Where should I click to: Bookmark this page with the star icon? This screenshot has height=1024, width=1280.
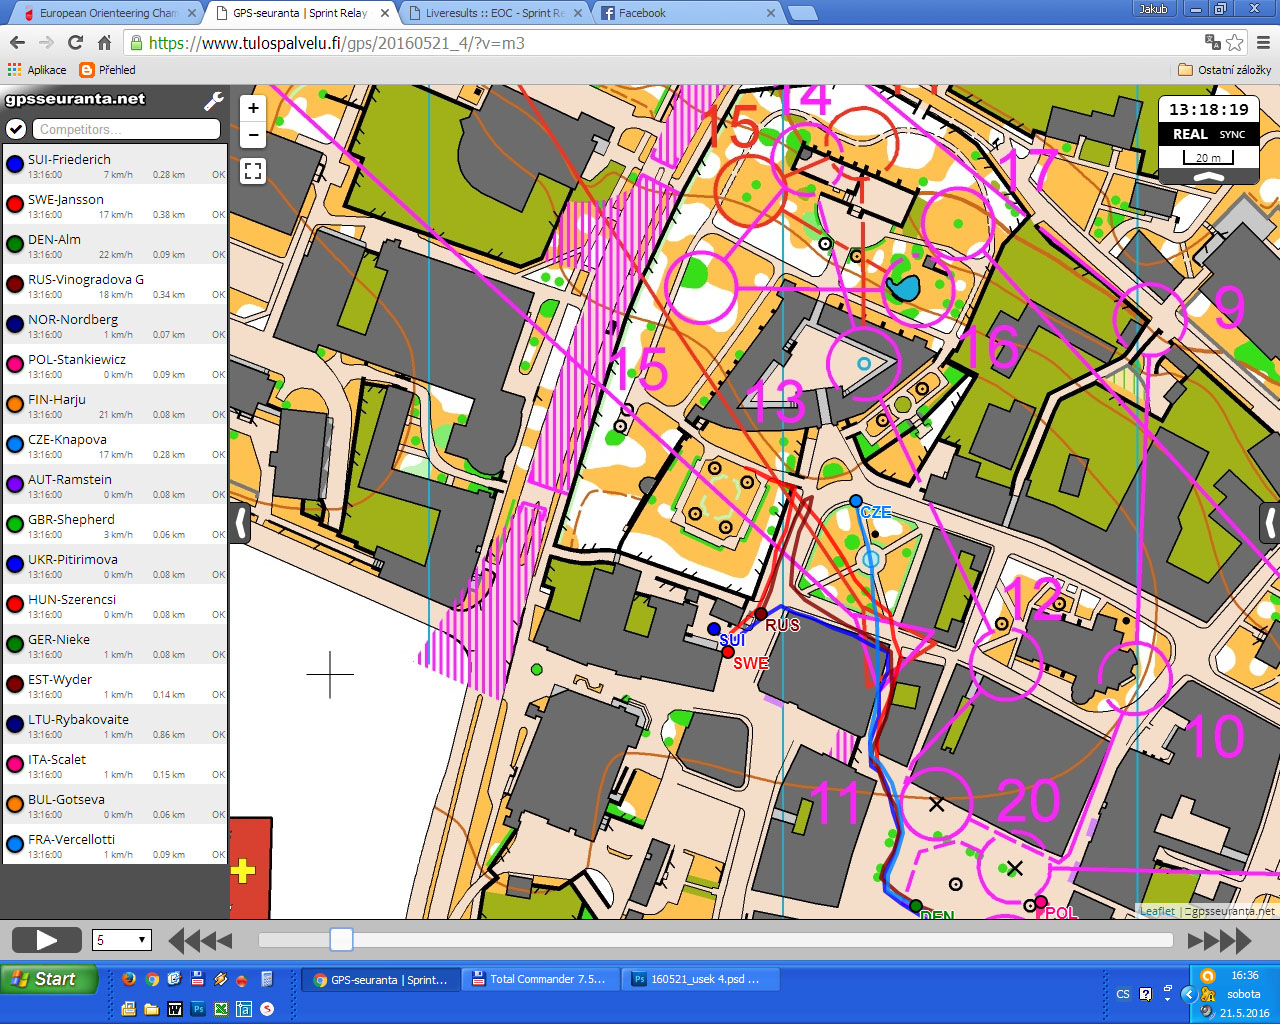pyautogui.click(x=1235, y=43)
